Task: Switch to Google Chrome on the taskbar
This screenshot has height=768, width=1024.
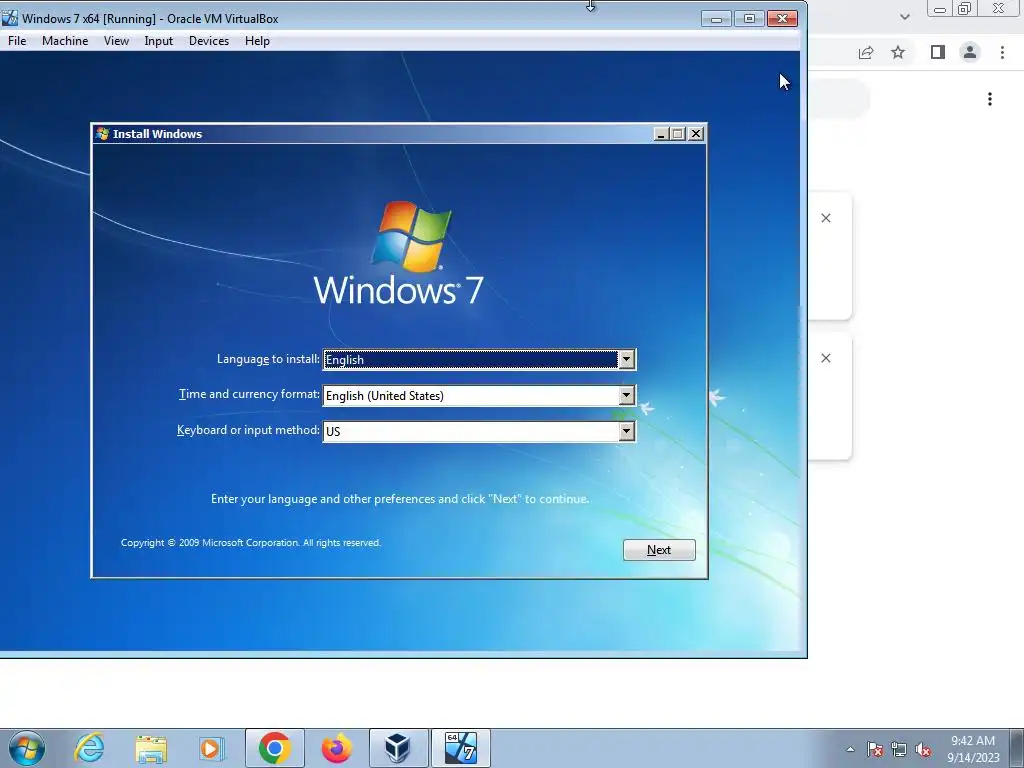Action: [x=274, y=748]
